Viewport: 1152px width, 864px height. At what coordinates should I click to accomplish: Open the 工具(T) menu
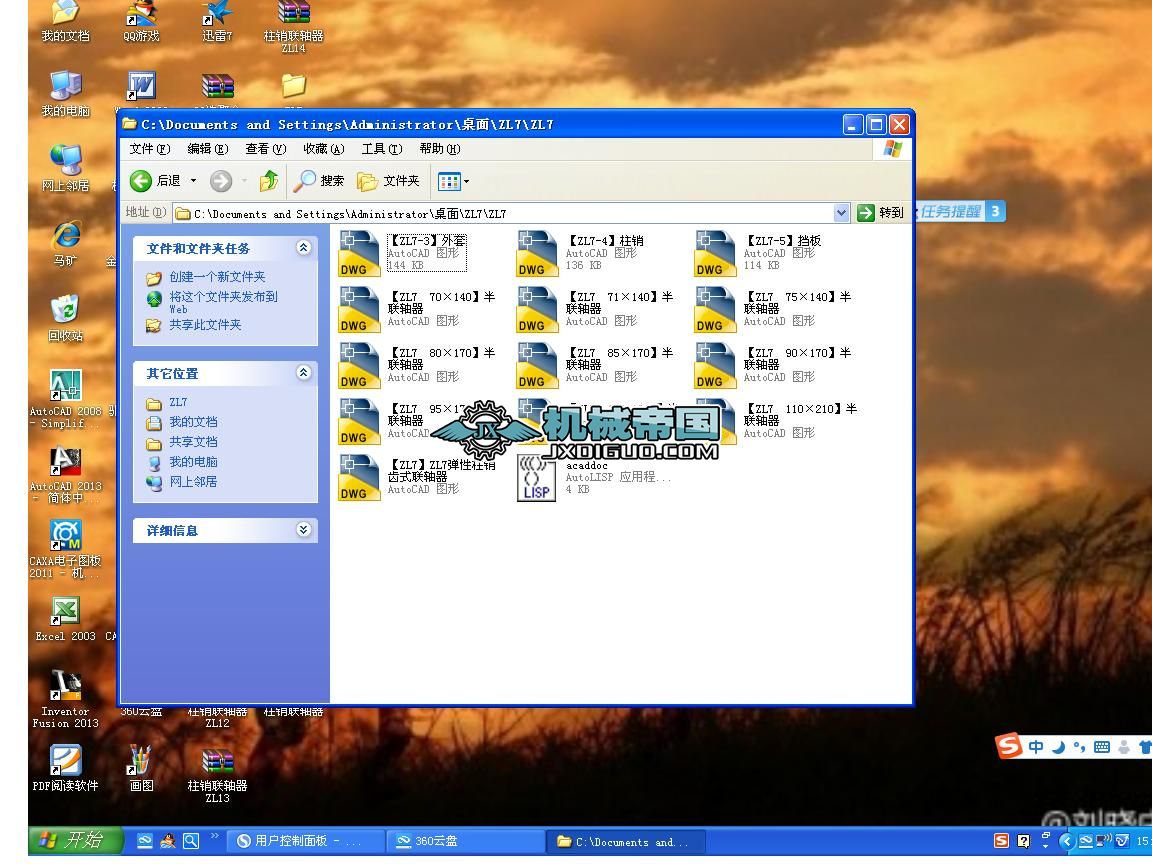point(382,149)
